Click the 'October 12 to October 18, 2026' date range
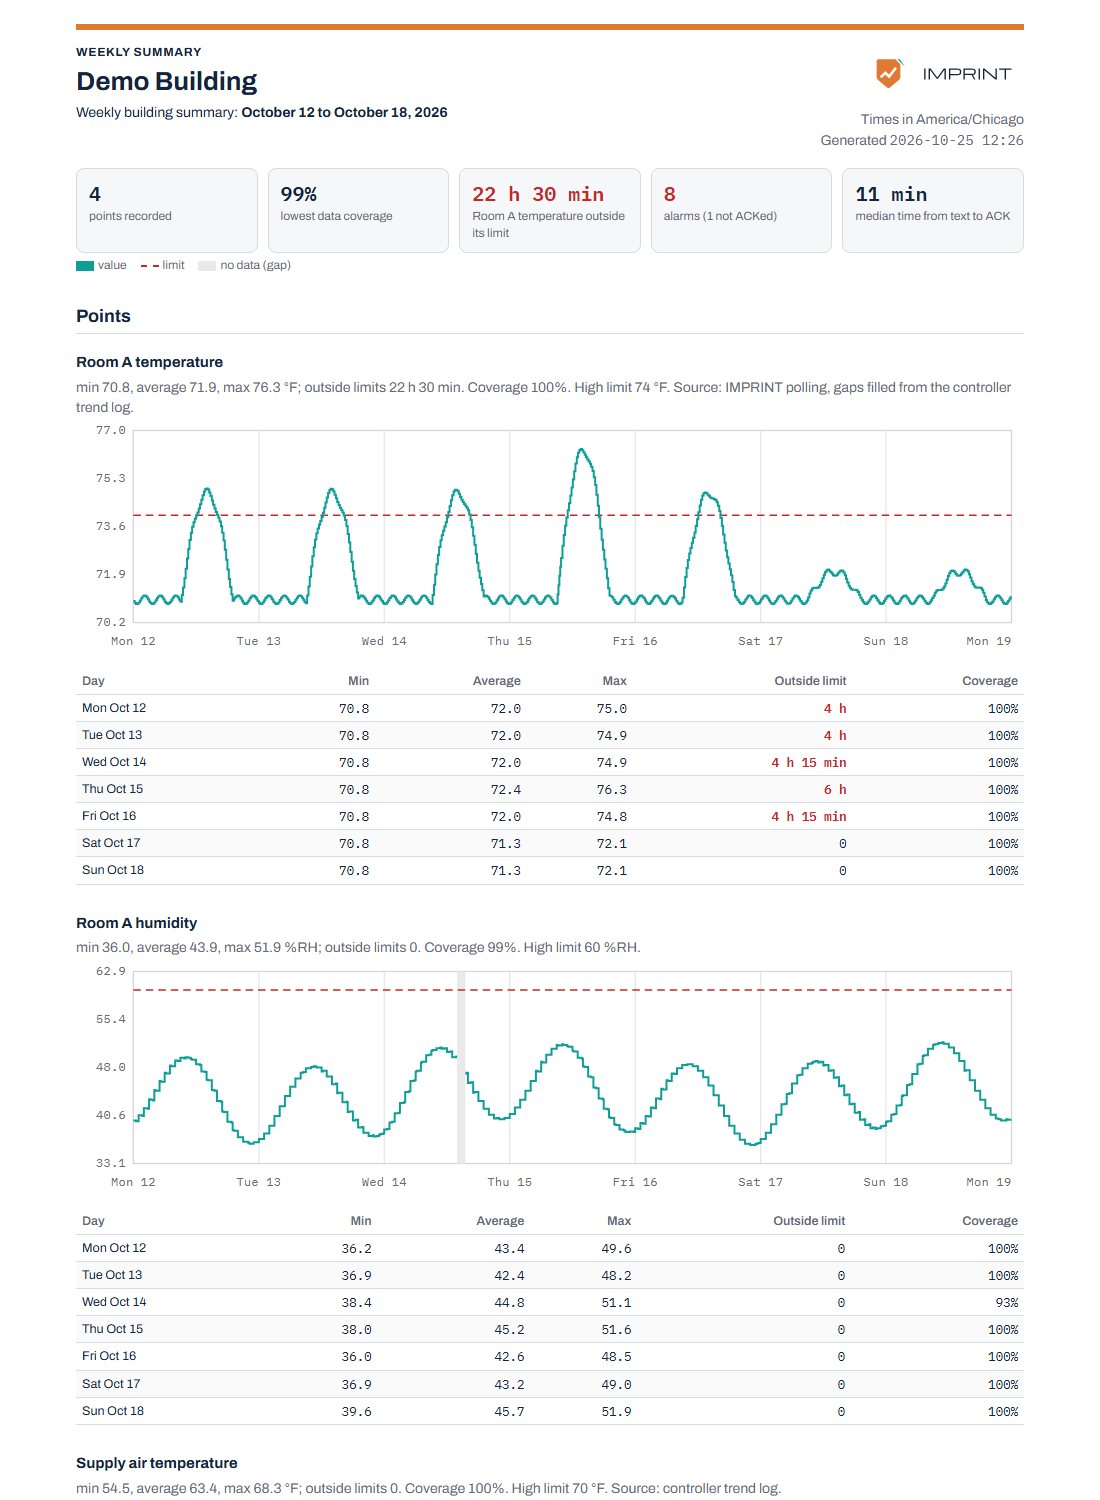The image size is (1100, 1500). click(344, 112)
